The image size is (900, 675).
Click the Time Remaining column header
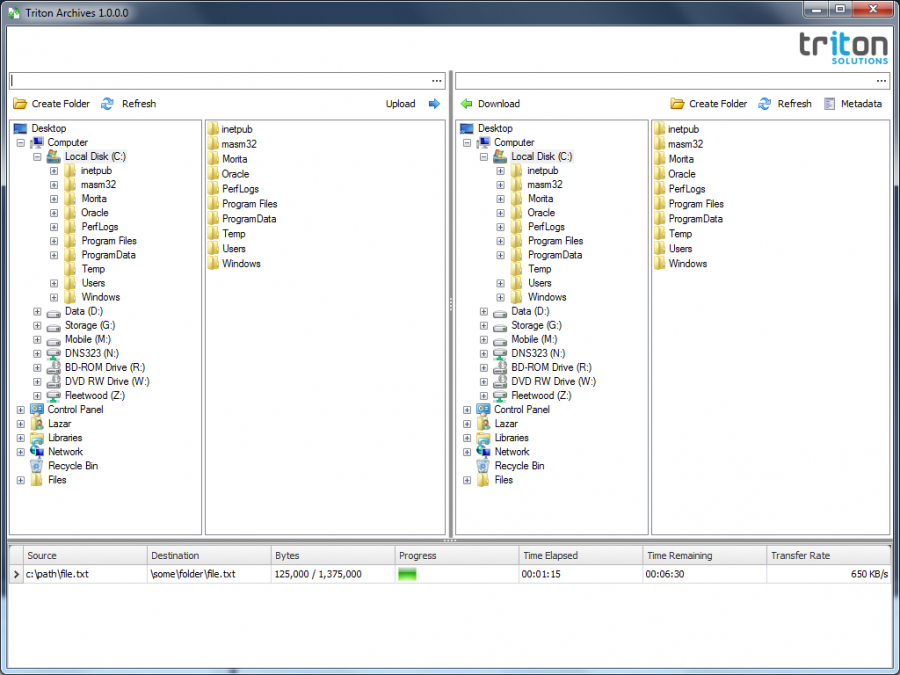[x=705, y=556]
